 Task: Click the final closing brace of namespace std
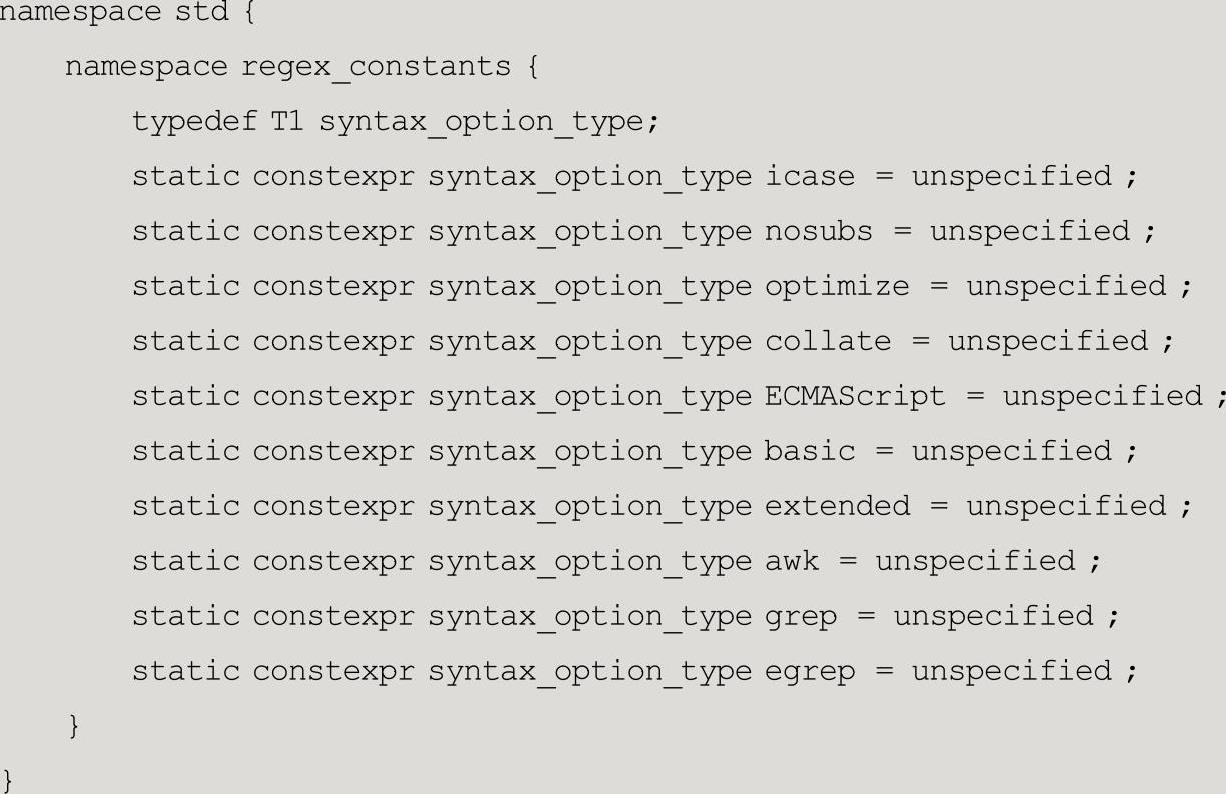[x=9, y=779]
